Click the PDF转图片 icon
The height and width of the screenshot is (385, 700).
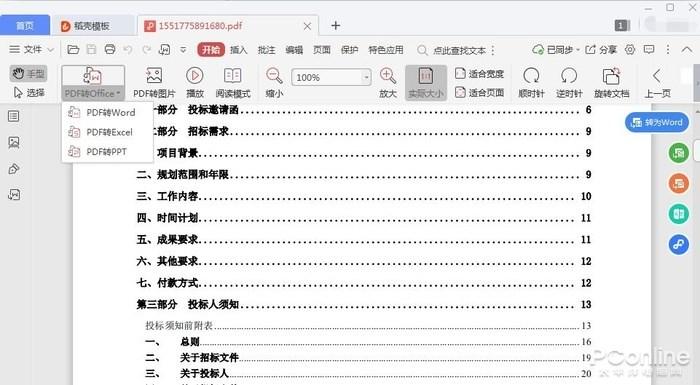pos(154,76)
